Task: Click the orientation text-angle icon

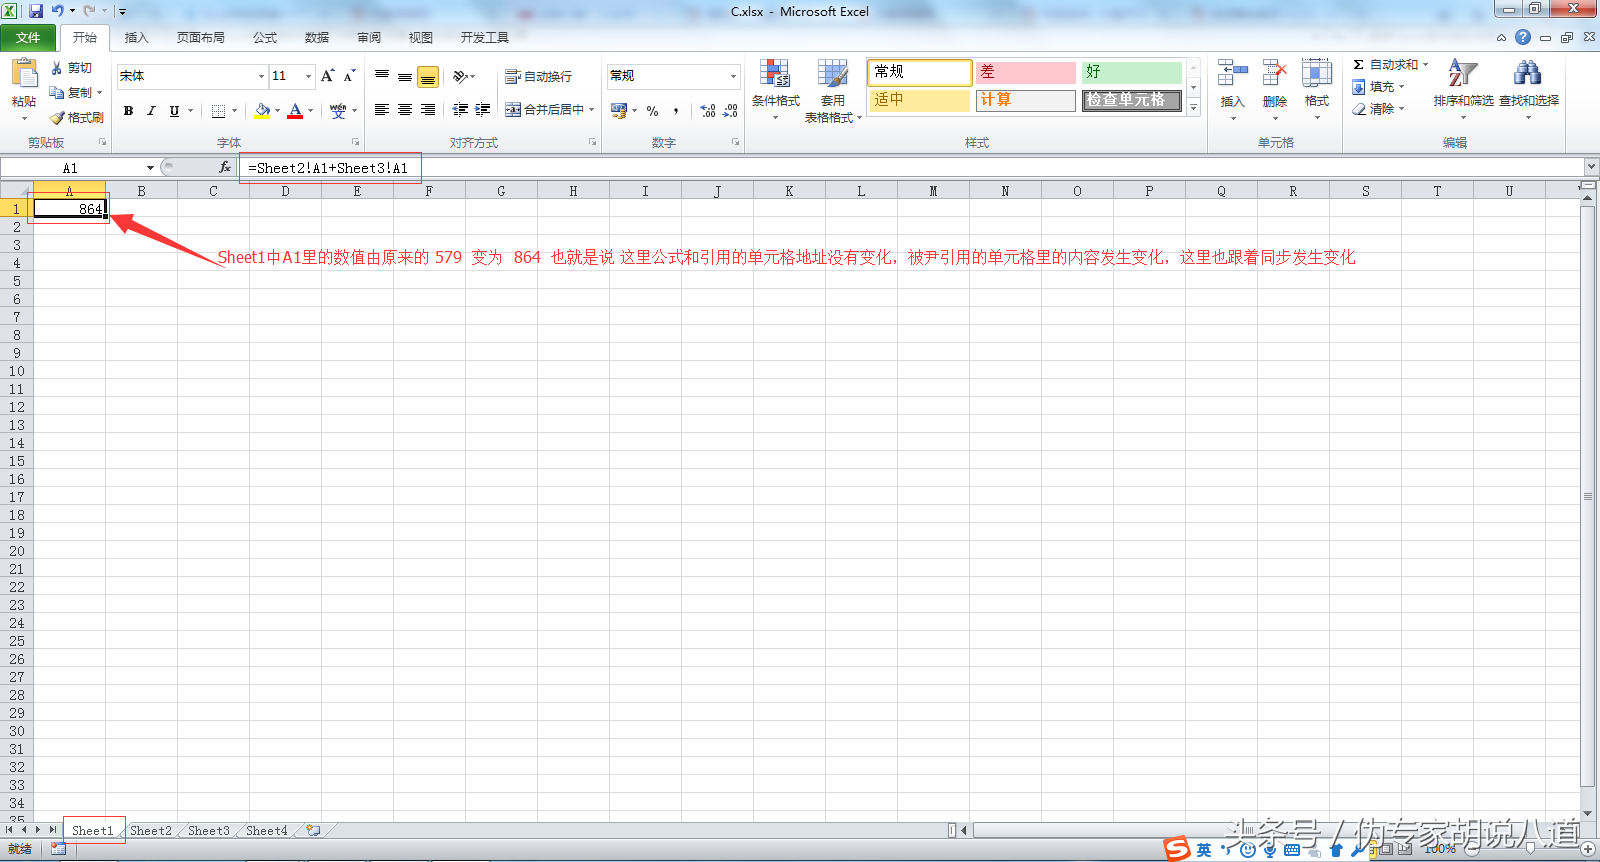Action: click(460, 76)
